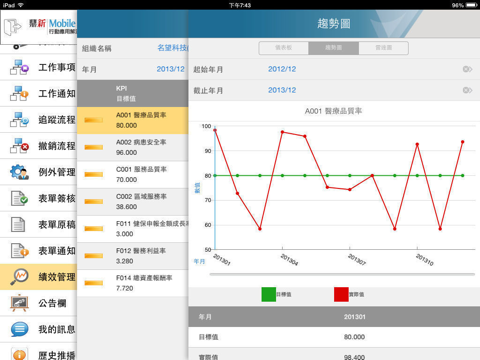Tap the 目標值 table value 80.000
The image size is (480, 360).
pos(354,337)
